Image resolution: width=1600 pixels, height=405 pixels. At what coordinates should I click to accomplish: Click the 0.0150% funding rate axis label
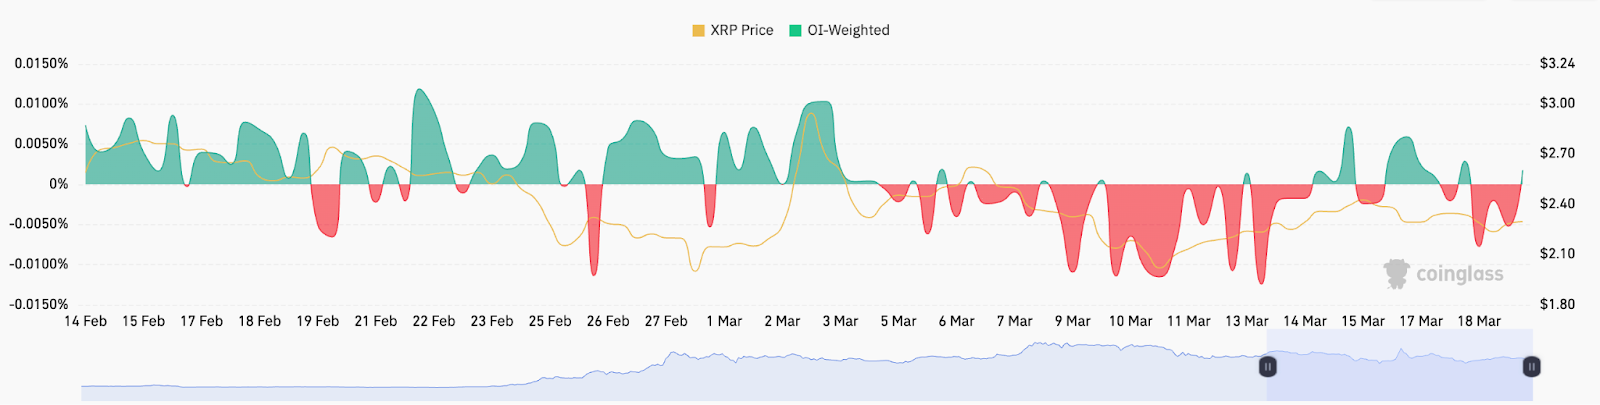click(42, 64)
